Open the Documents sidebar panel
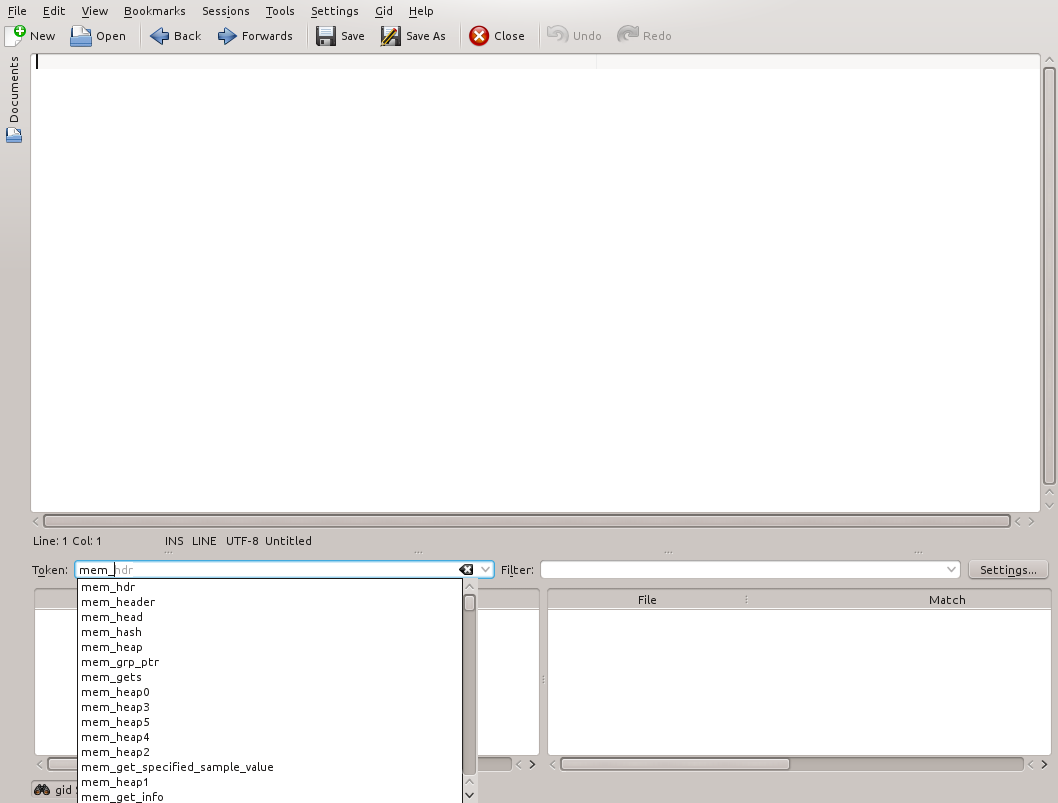The image size is (1058, 803). (14, 98)
